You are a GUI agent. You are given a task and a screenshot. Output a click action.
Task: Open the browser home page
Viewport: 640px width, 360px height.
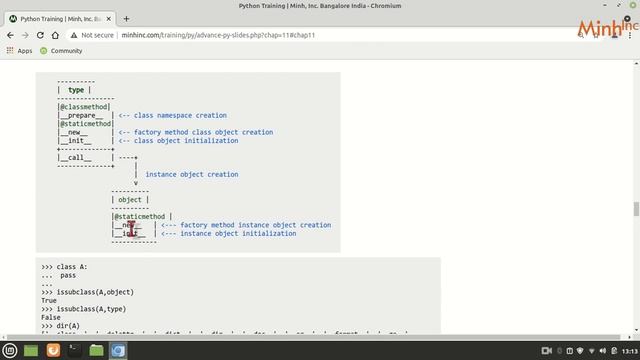click(x=55, y=35)
